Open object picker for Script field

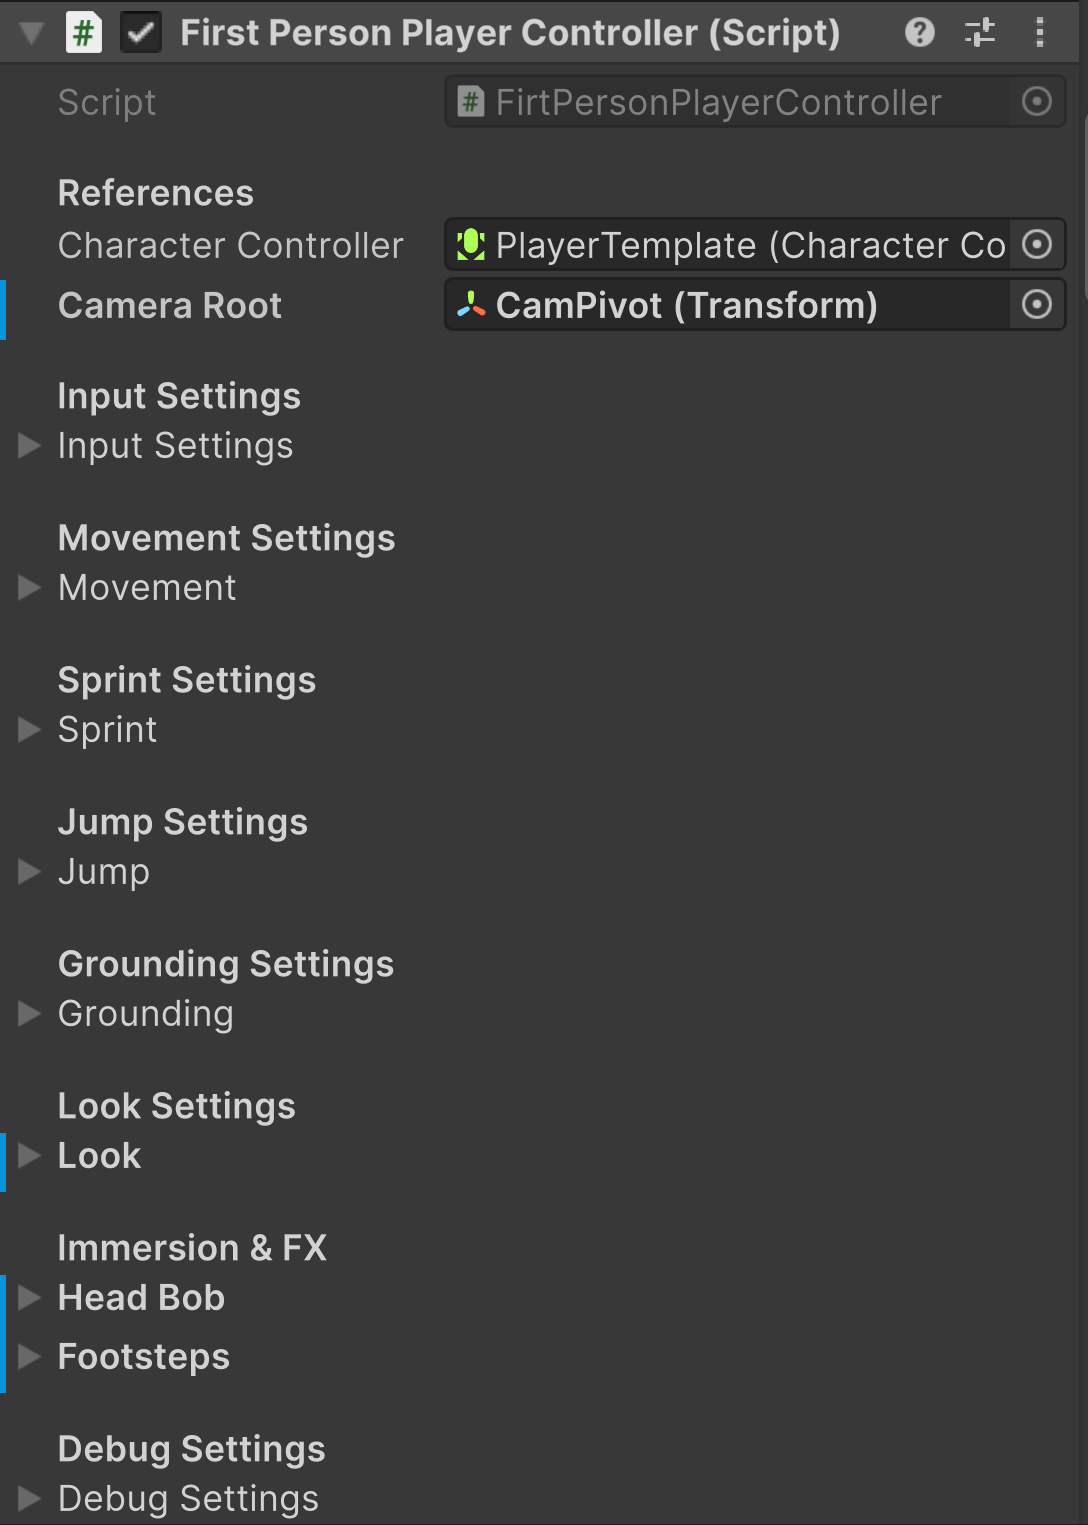(x=1037, y=102)
